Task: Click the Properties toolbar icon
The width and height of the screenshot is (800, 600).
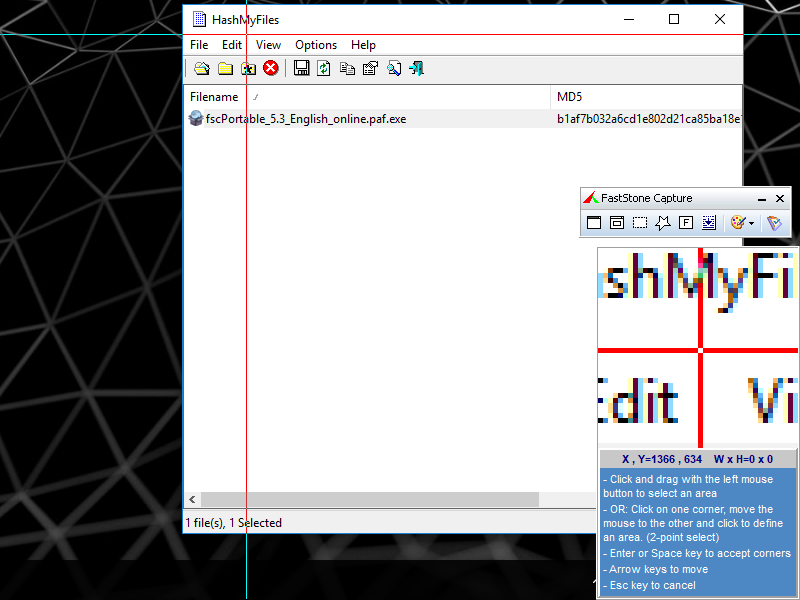Action: point(370,68)
